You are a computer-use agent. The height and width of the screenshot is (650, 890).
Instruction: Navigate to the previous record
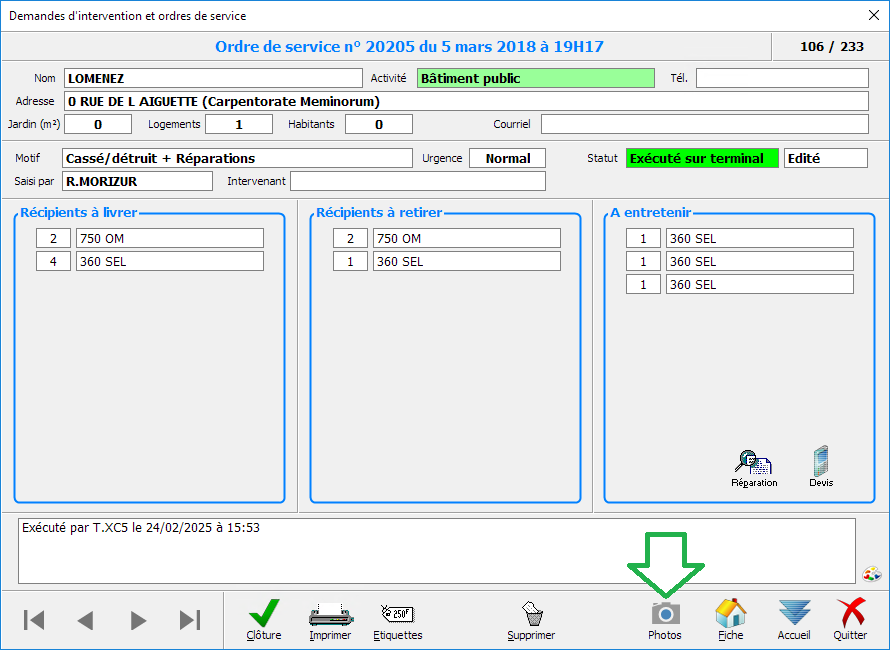(86, 620)
